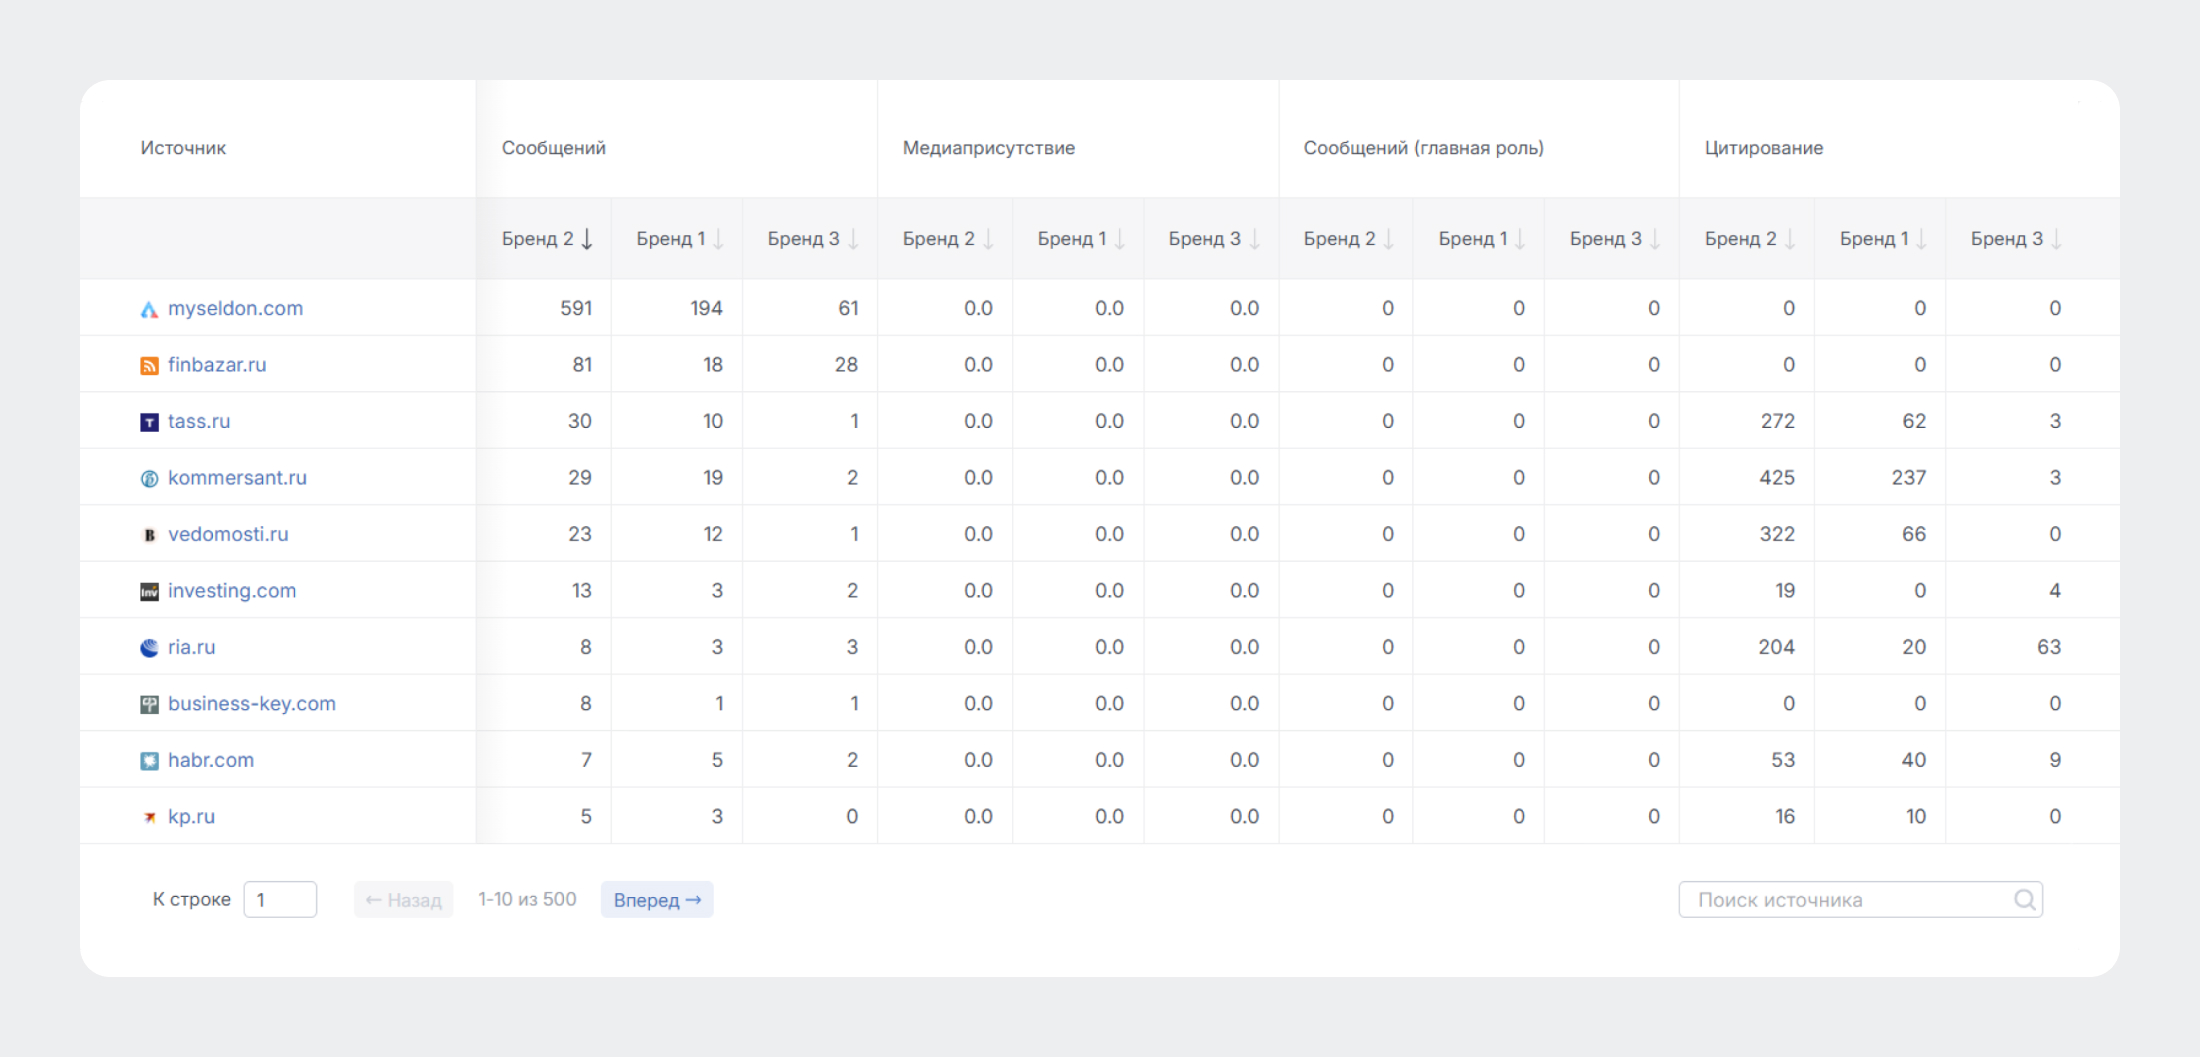Click the habr.com source icon
The height and width of the screenshot is (1057, 2200).
(149, 761)
